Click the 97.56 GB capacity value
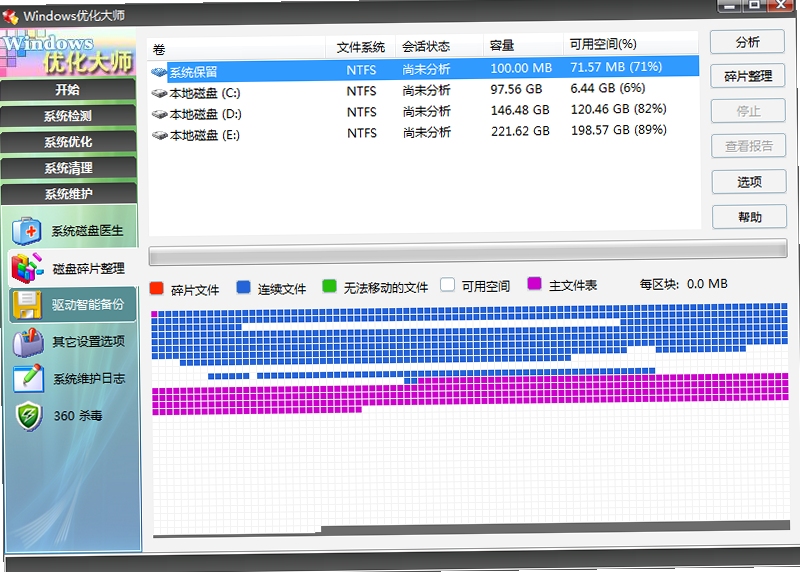 point(516,89)
